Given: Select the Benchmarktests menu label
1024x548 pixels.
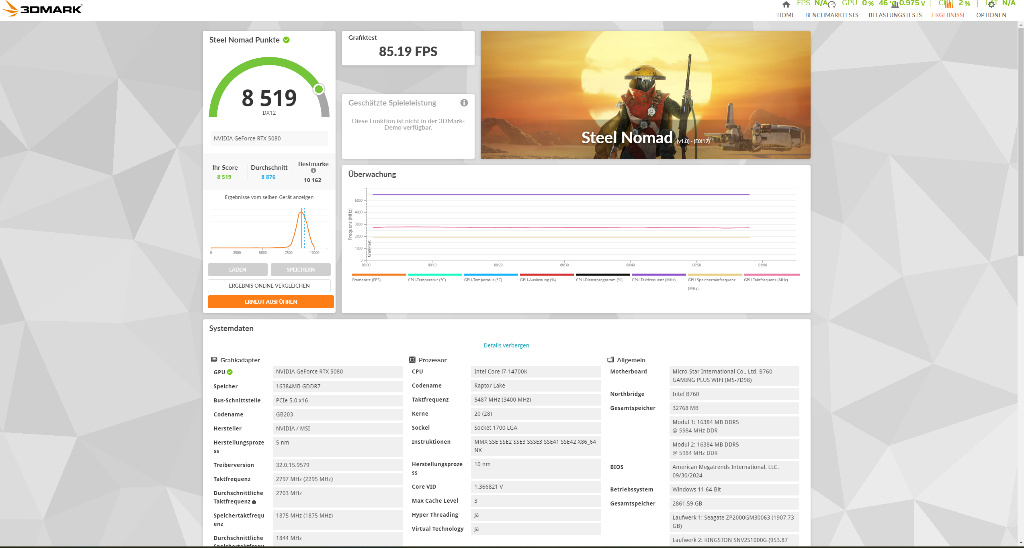Looking at the screenshot, I should (x=831, y=15).
